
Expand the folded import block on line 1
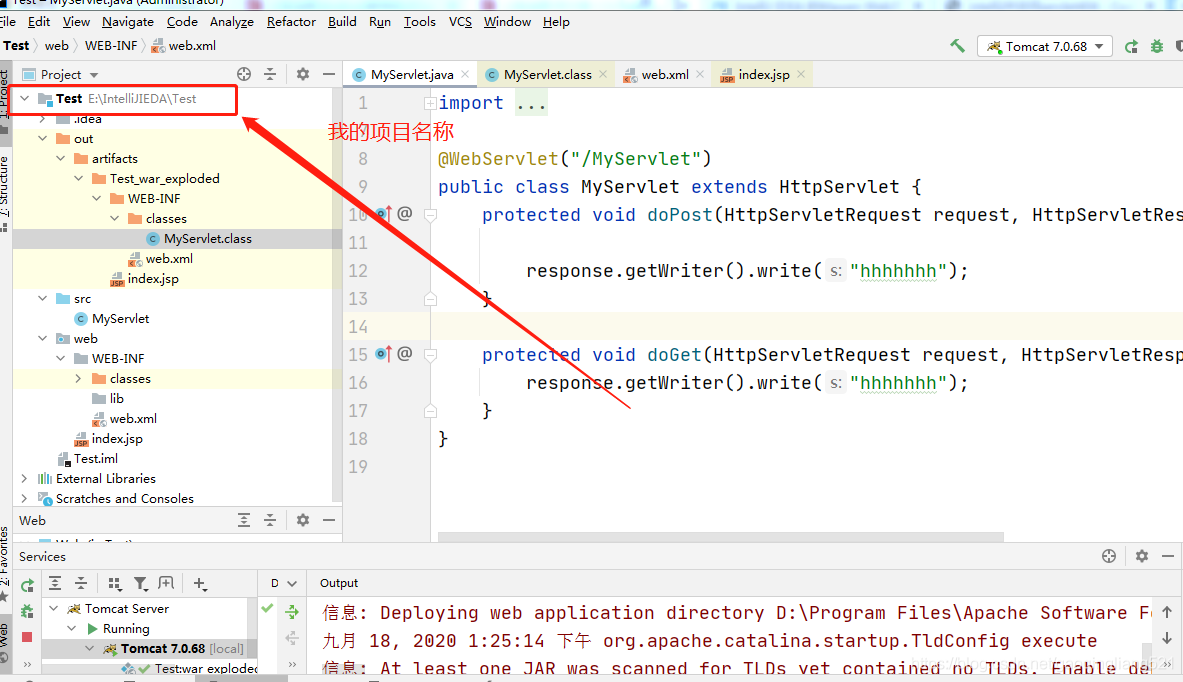click(429, 103)
